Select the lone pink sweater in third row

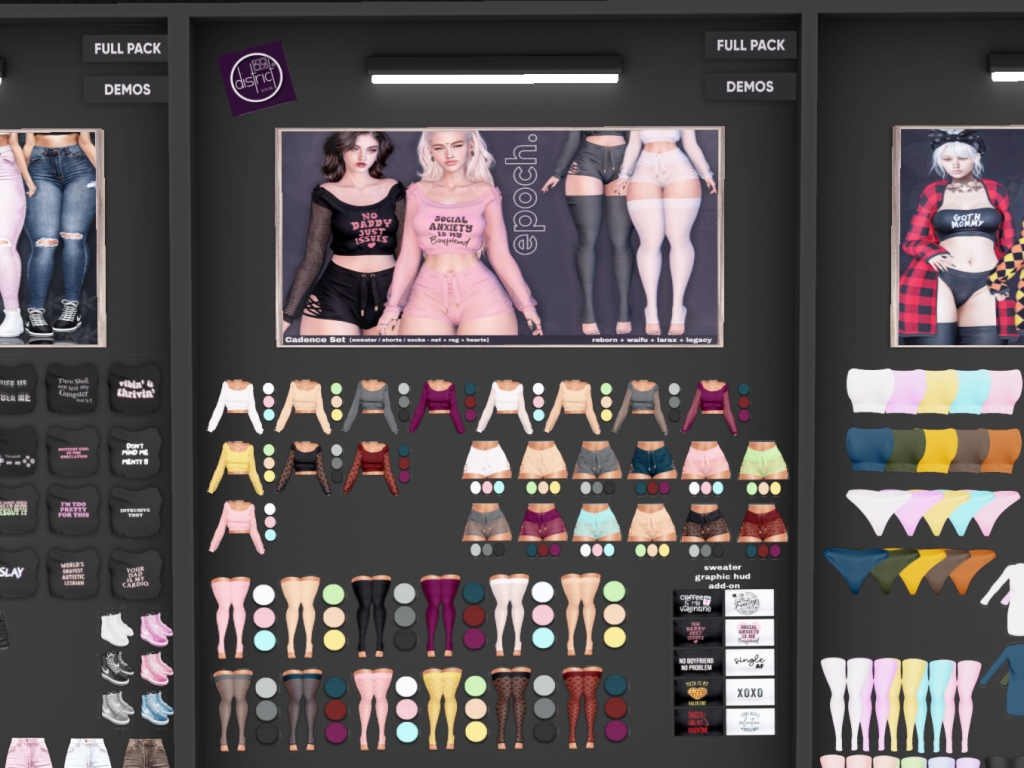click(x=236, y=526)
